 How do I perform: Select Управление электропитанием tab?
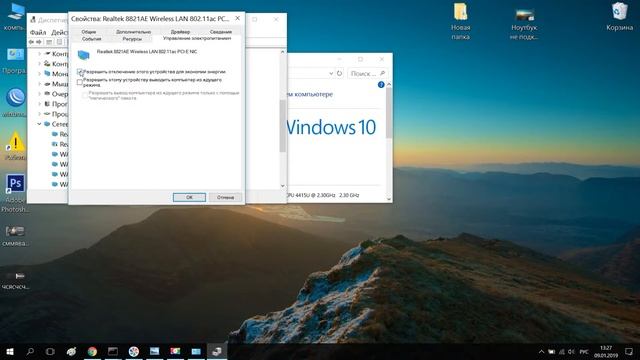[197, 38]
